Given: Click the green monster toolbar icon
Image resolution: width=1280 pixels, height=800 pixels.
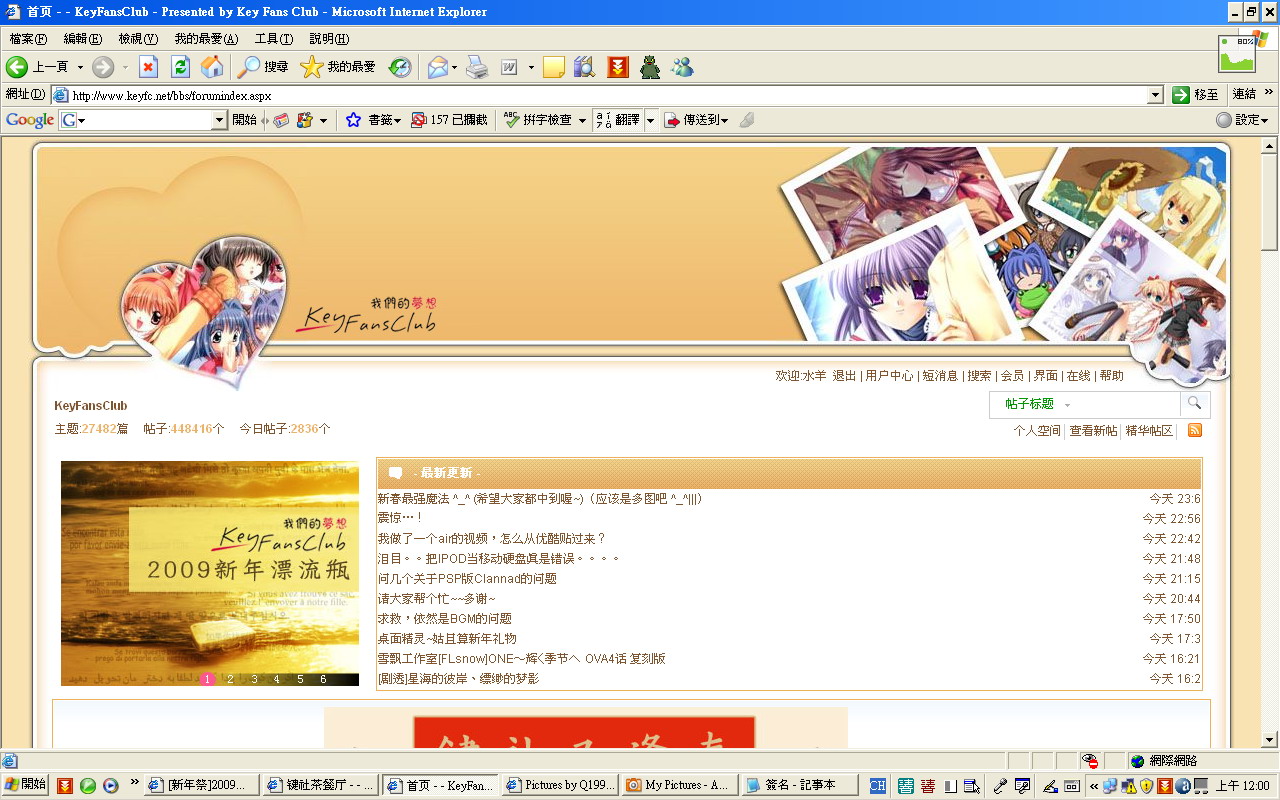Looking at the screenshot, I should tap(650, 67).
